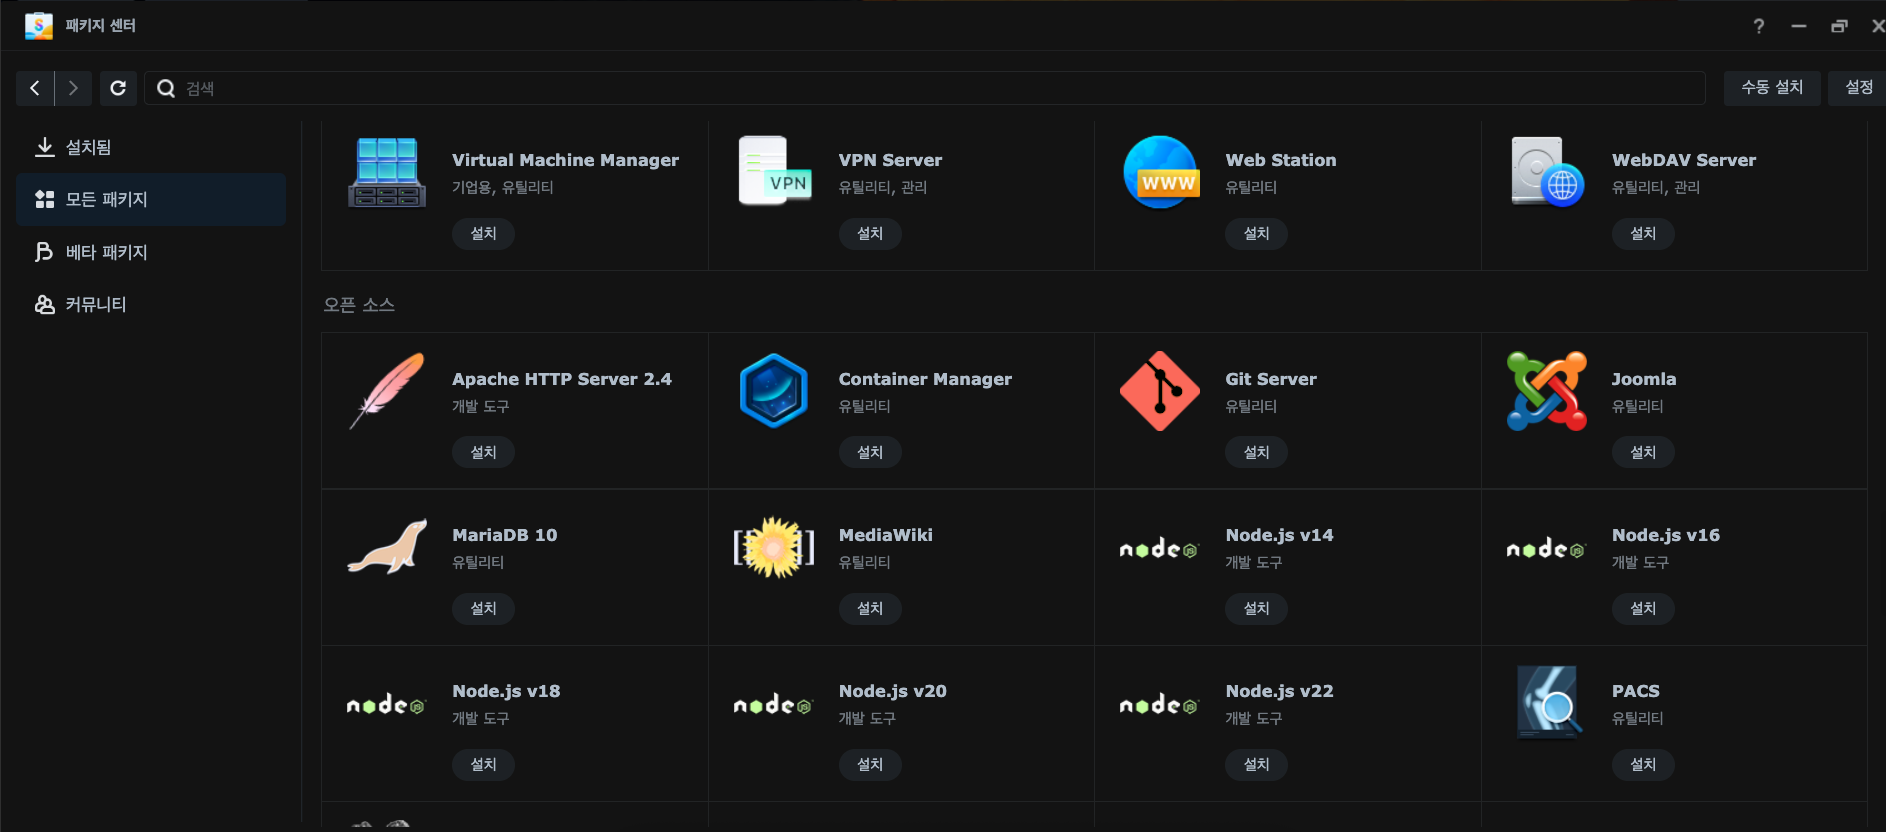The width and height of the screenshot is (1886, 832).
Task: Open the Container Manager hexagon icon
Action: pos(773,391)
